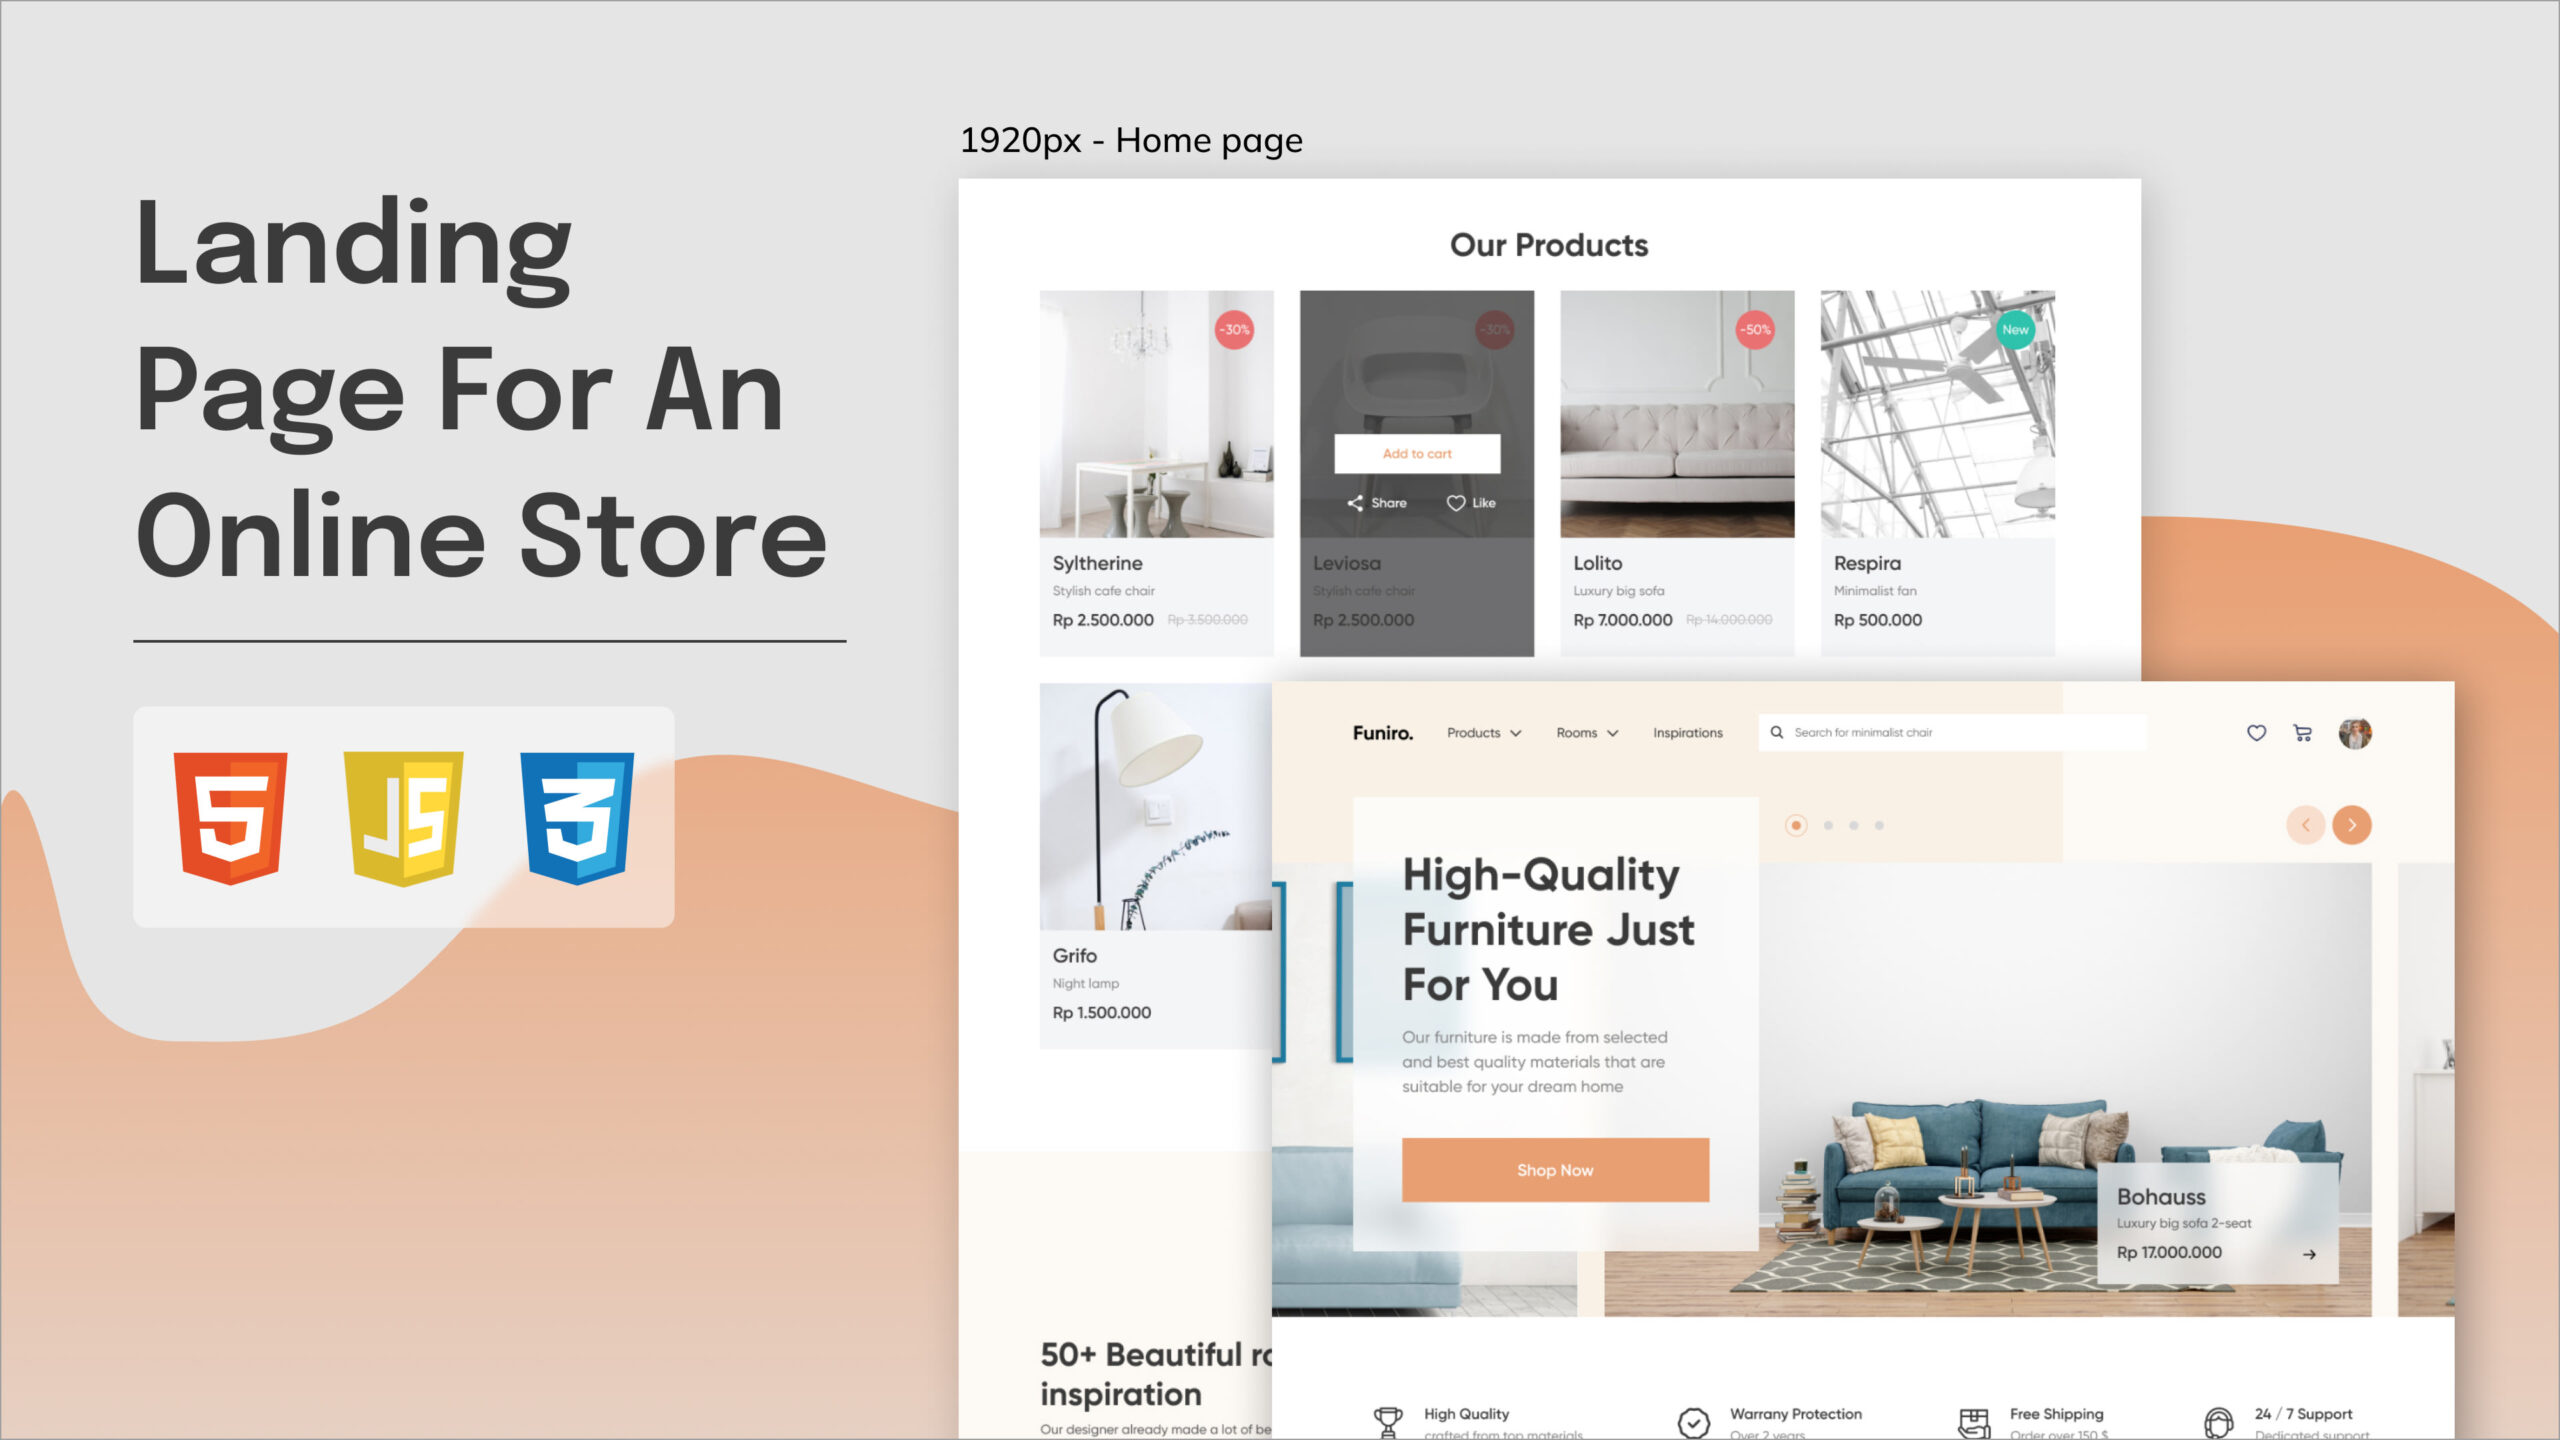Click the Funiro logo brand link

(x=1382, y=733)
